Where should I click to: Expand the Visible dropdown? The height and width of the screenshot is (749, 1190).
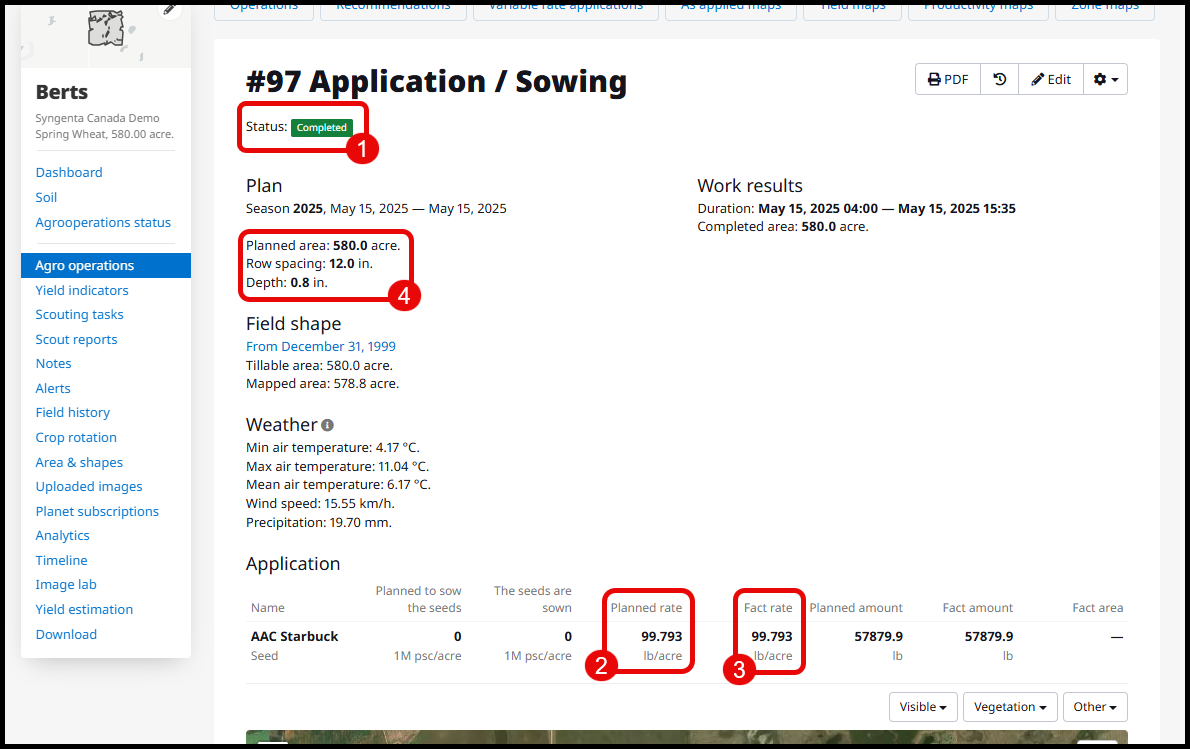(923, 707)
